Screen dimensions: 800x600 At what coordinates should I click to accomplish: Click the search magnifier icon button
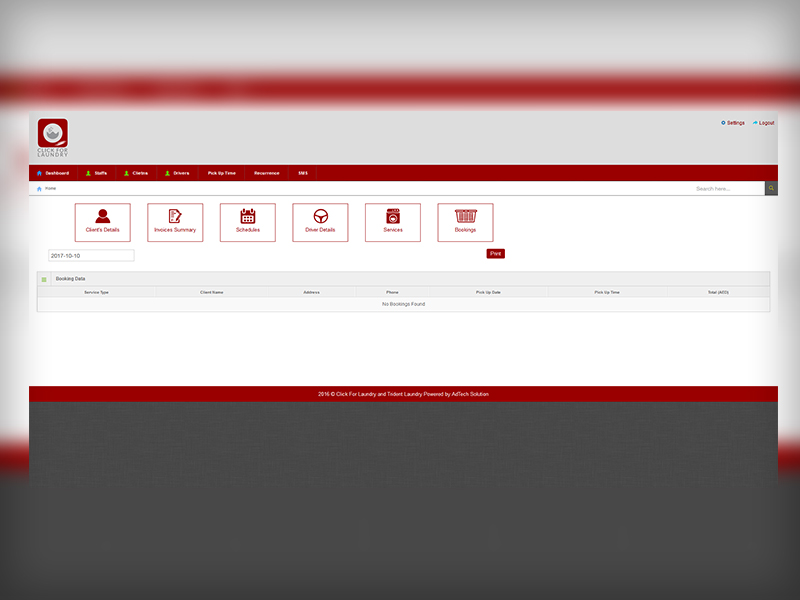pos(771,188)
